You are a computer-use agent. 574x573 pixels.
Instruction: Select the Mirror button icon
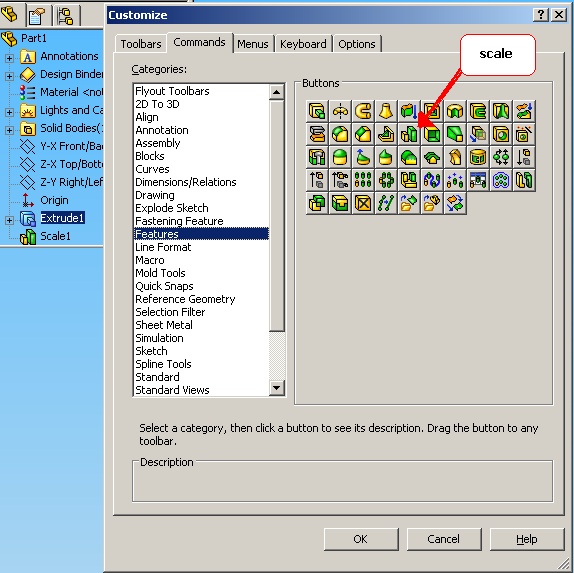pos(409,180)
